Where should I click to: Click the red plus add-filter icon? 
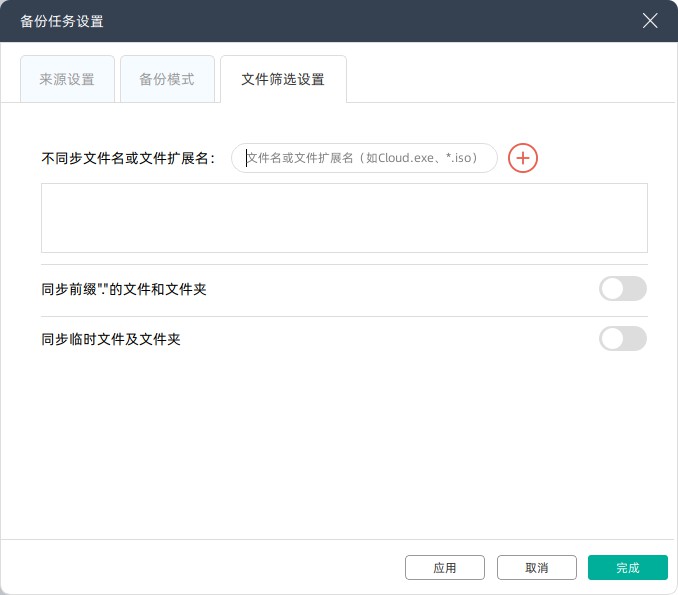(523, 158)
